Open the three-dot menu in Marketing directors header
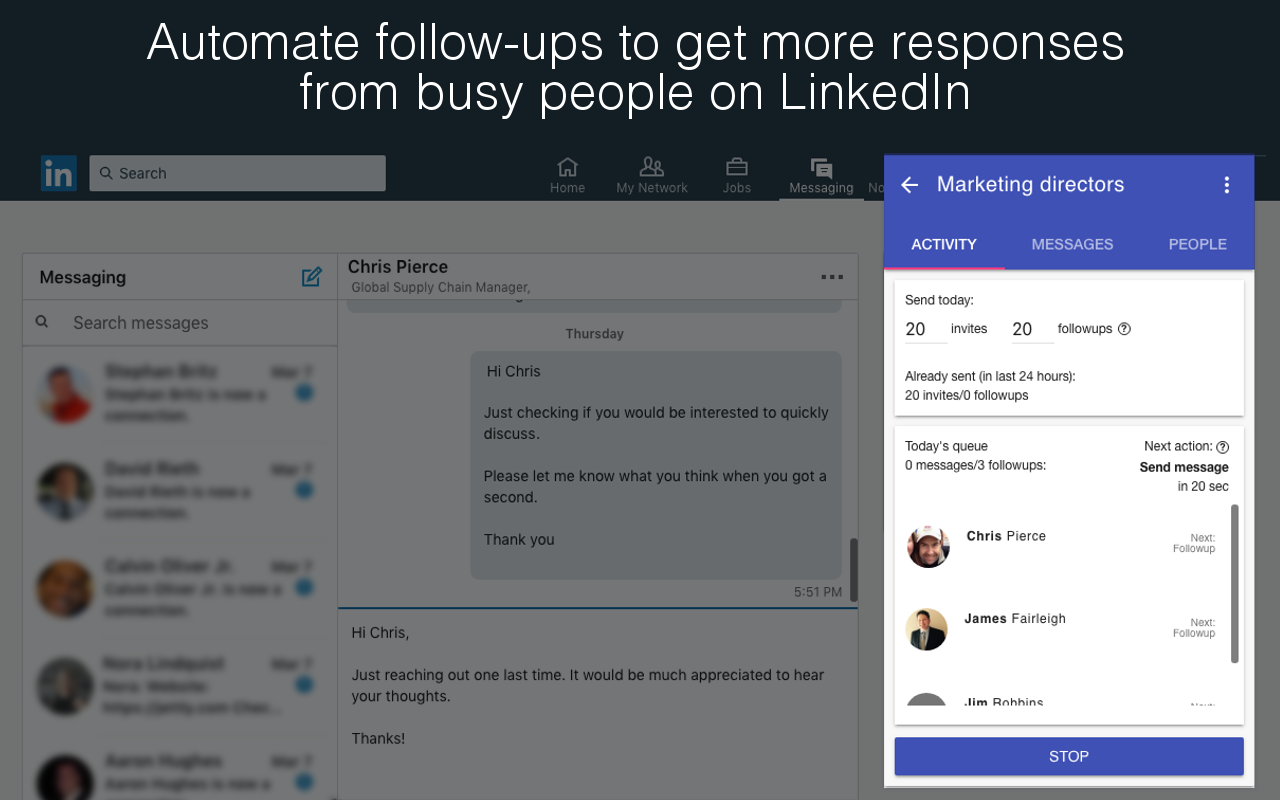 1227,184
